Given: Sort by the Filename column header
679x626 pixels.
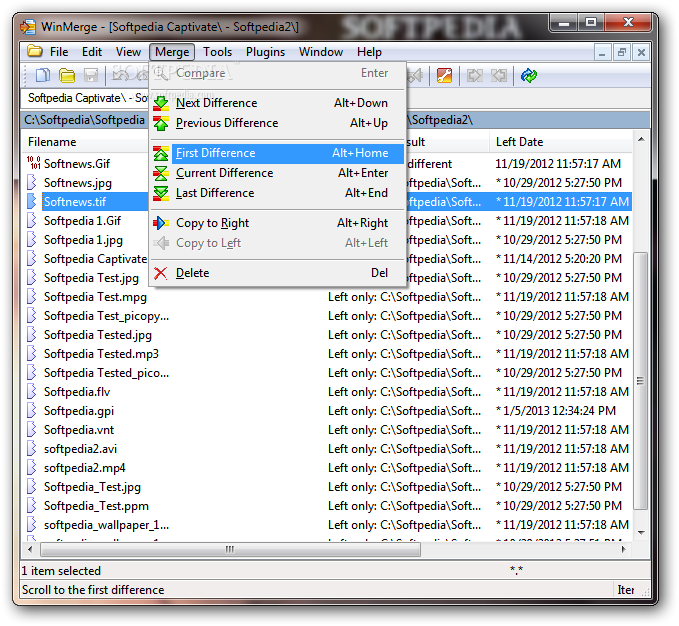Looking at the screenshot, I should (85, 142).
